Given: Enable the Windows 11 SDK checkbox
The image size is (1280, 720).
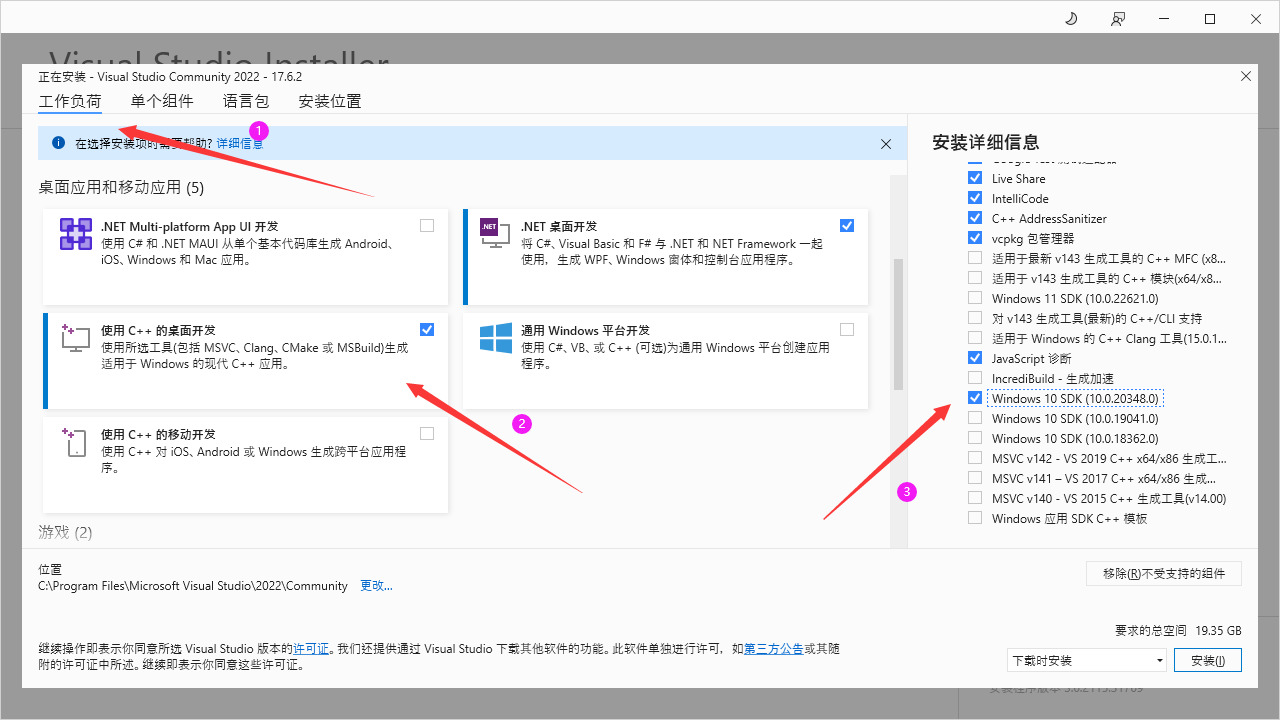Looking at the screenshot, I should 975,298.
